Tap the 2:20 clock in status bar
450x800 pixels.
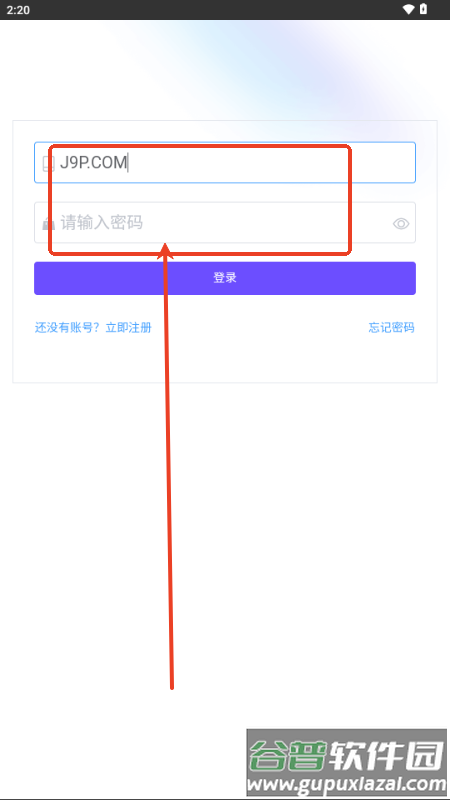pyautogui.click(x=18, y=10)
